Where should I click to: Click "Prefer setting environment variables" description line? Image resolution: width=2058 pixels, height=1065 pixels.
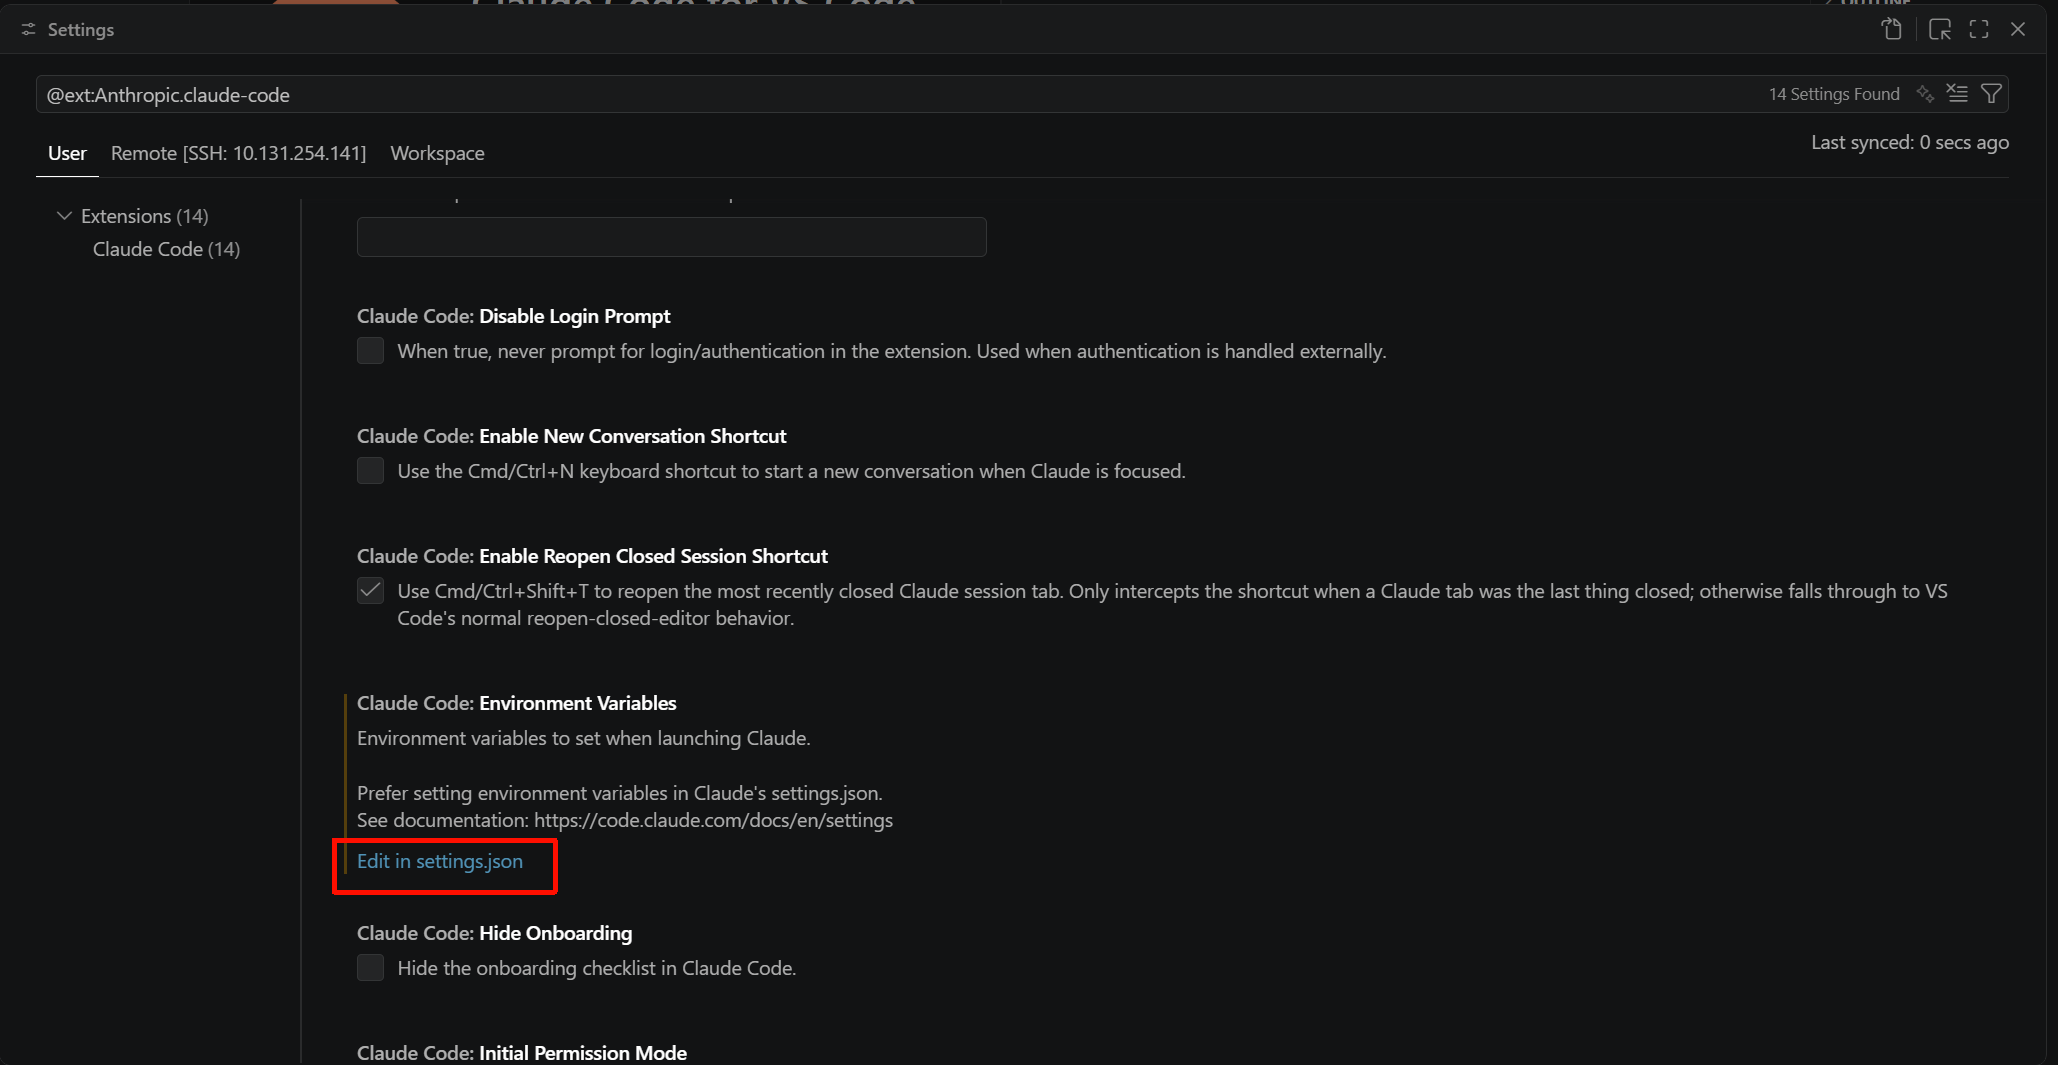[620, 793]
